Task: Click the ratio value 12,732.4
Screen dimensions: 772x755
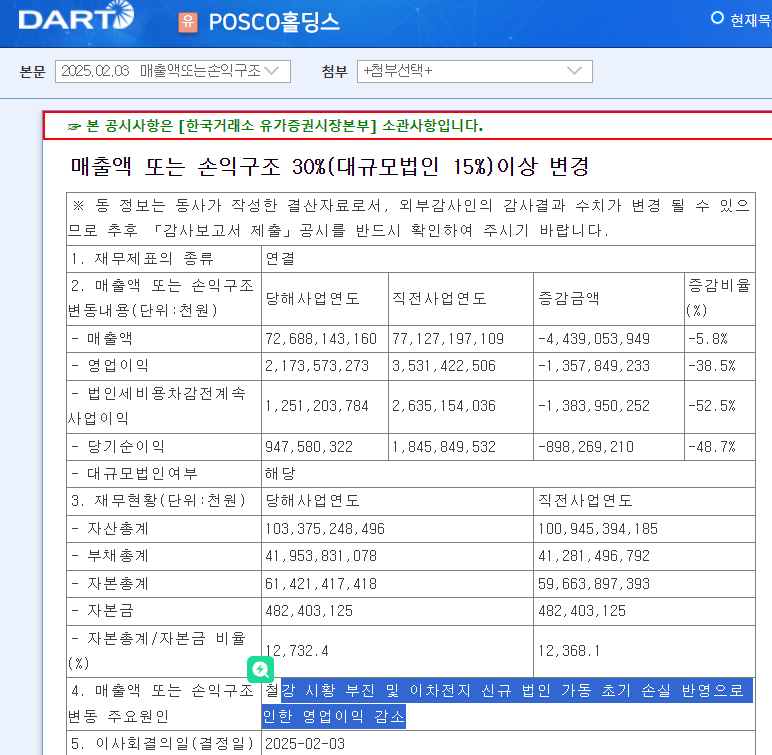Action: [297, 651]
